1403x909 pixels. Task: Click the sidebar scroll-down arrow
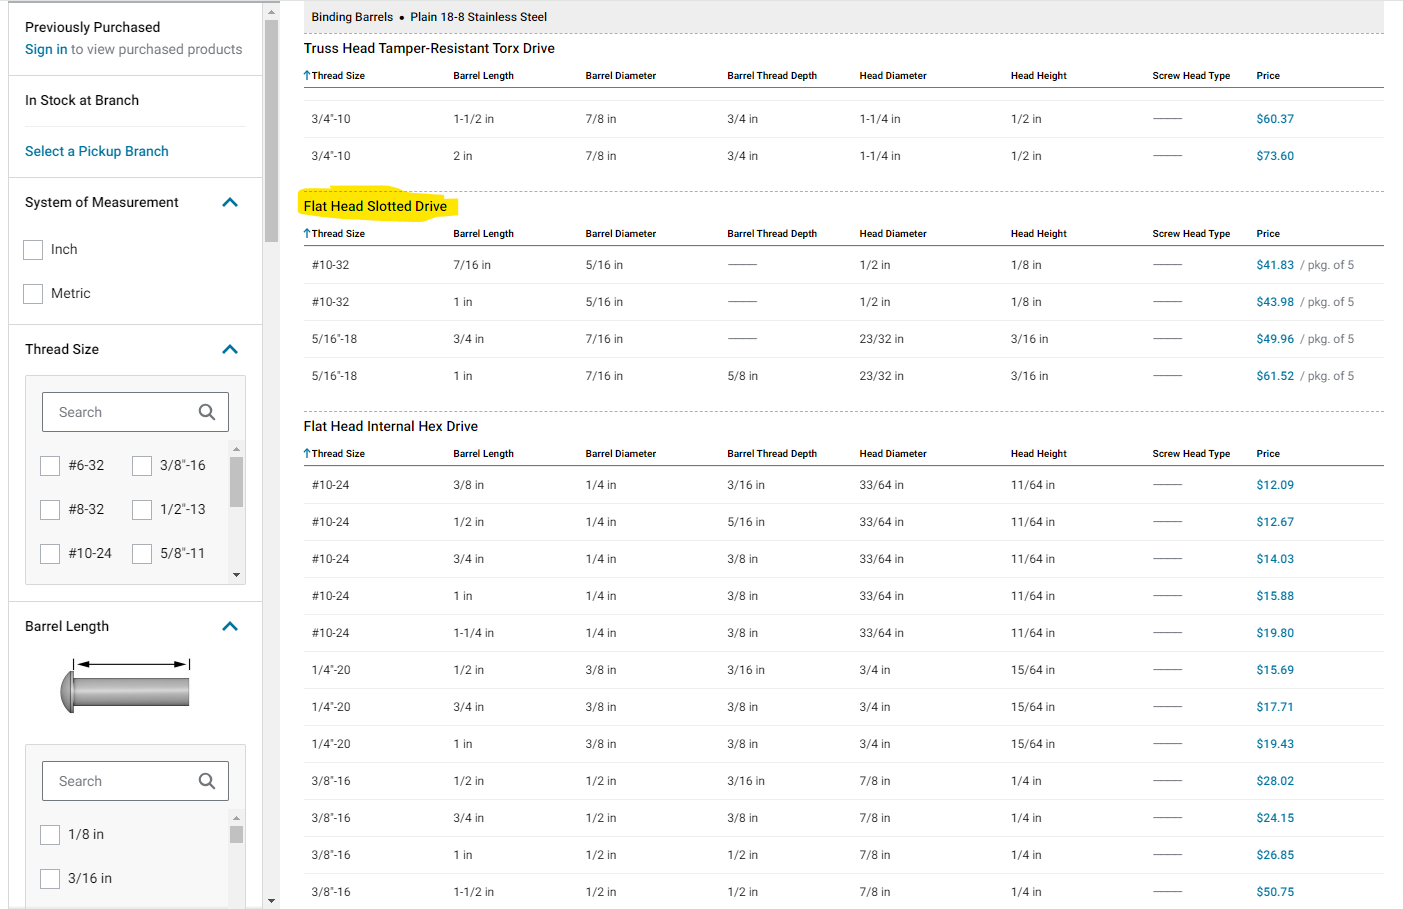pos(271,901)
